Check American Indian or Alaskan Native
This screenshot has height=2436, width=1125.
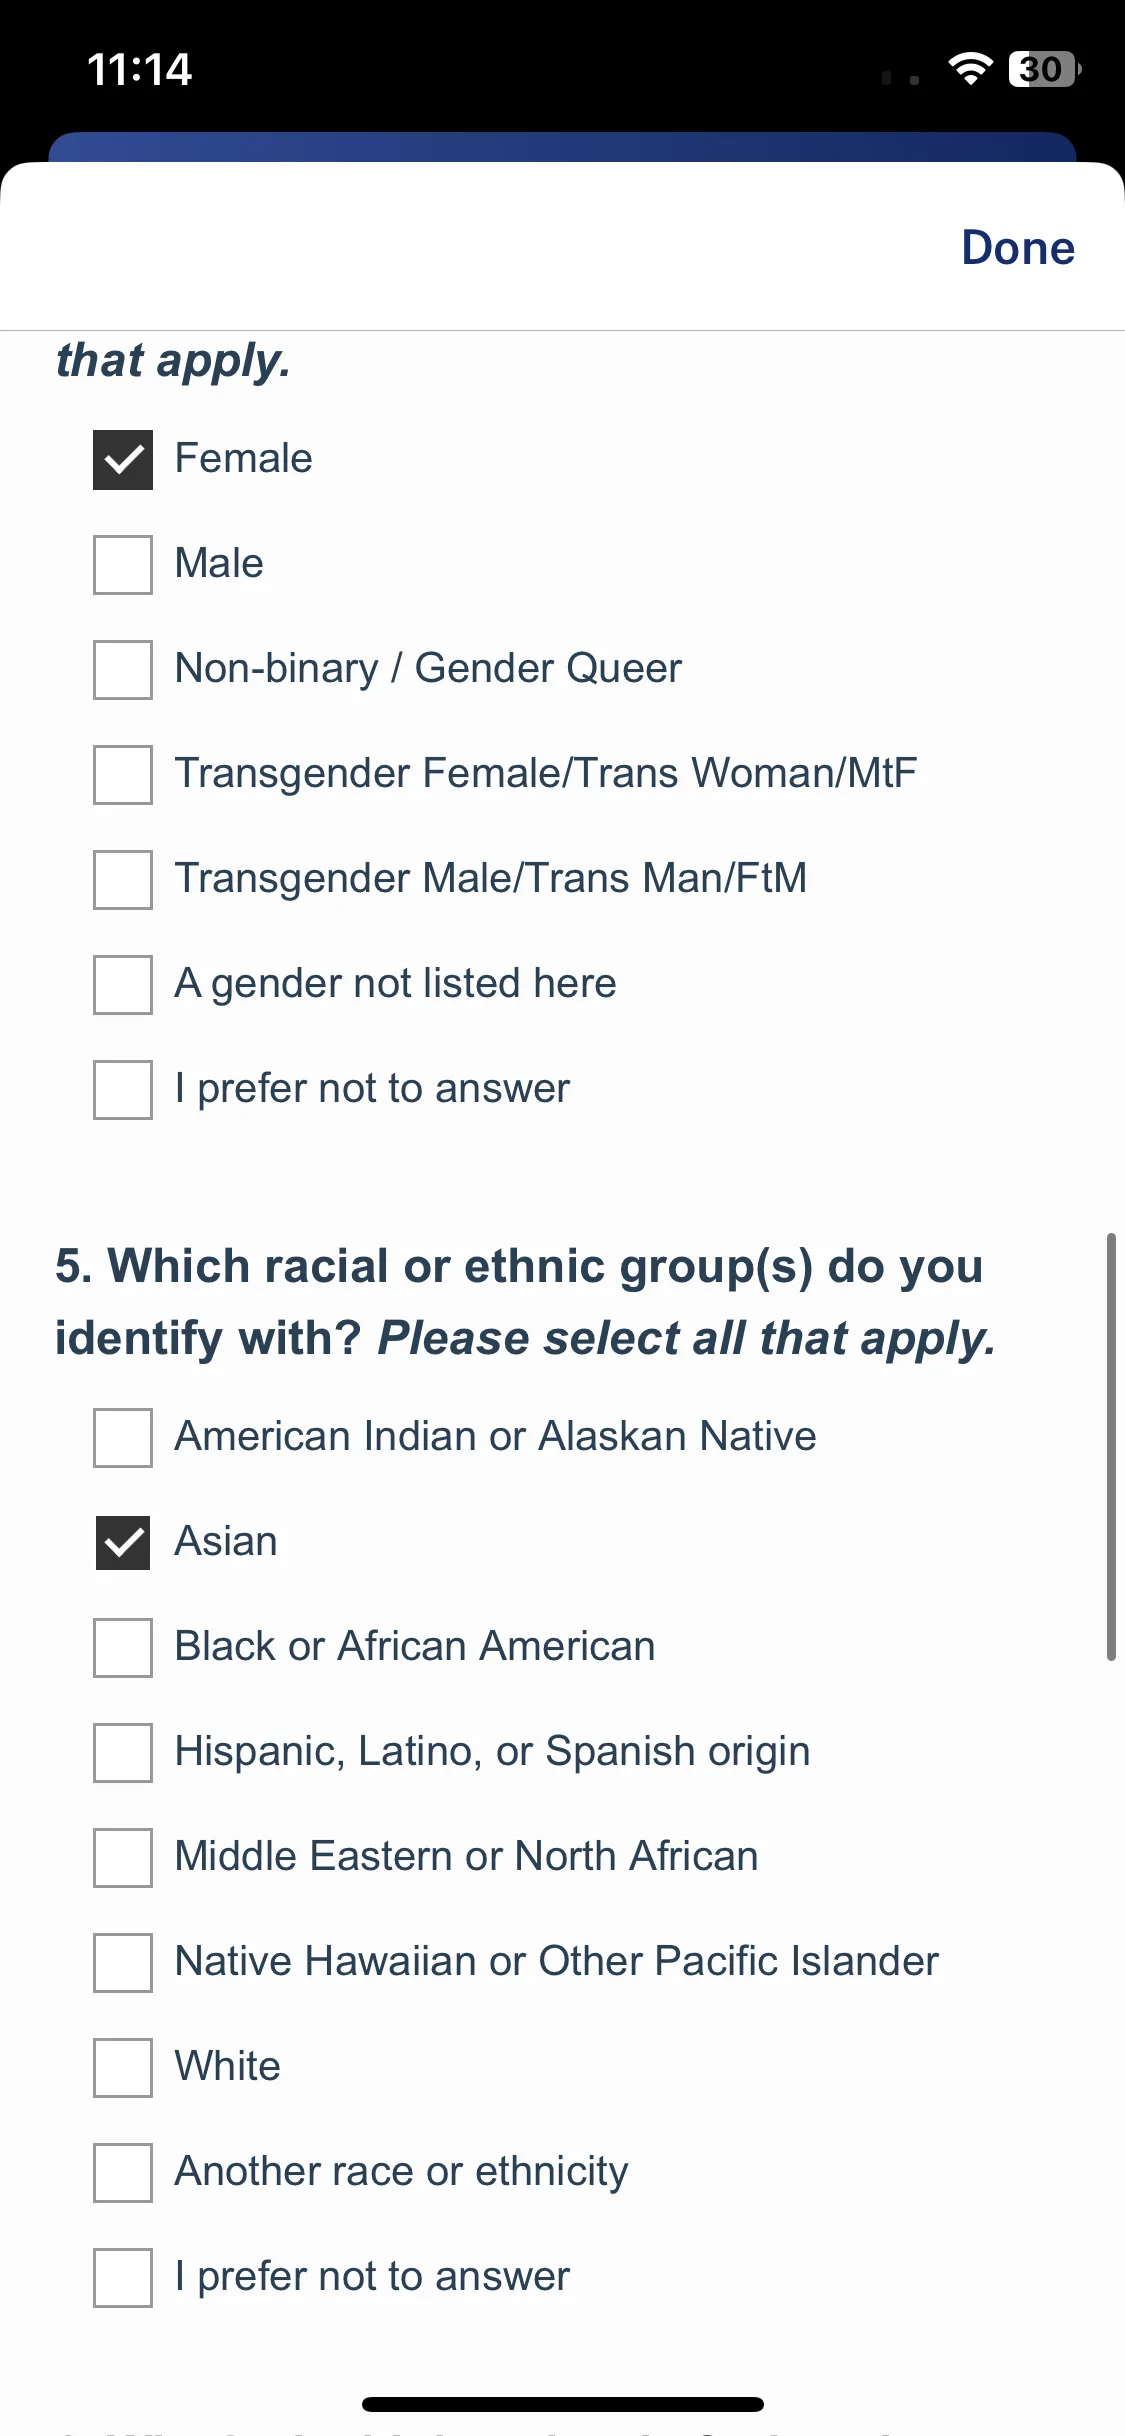point(123,1438)
